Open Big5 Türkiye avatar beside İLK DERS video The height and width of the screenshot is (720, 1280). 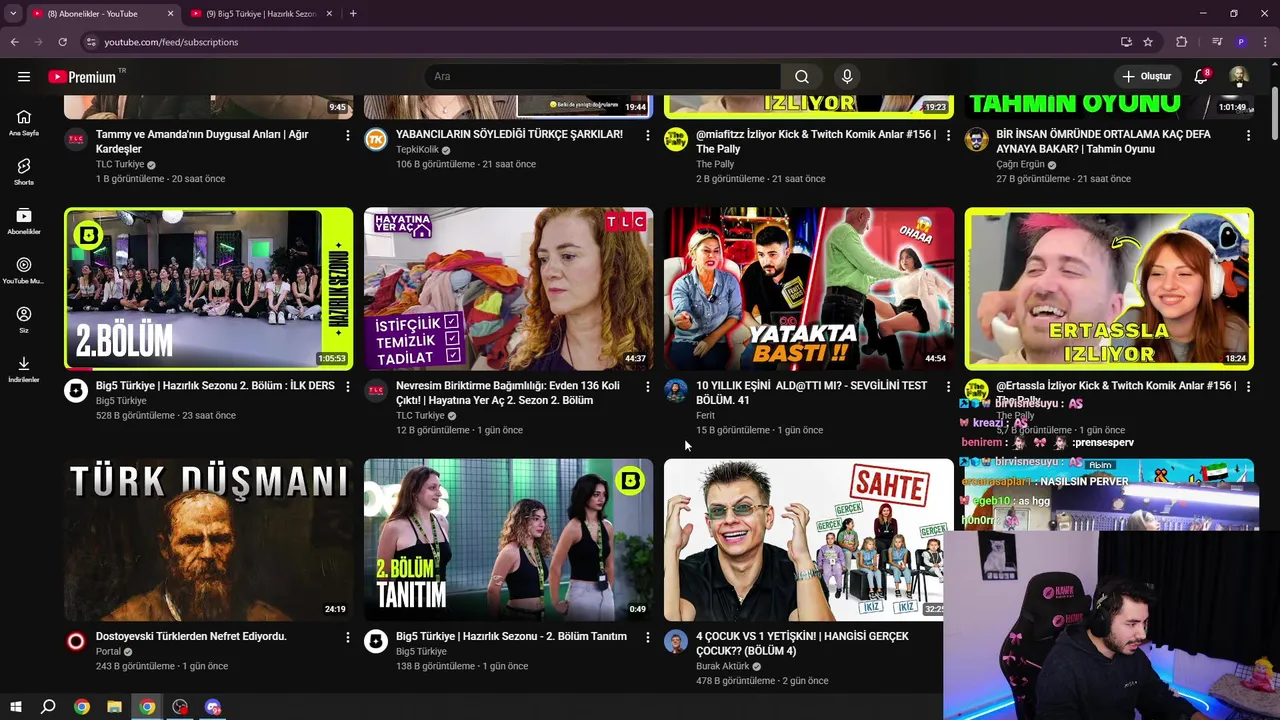point(76,390)
